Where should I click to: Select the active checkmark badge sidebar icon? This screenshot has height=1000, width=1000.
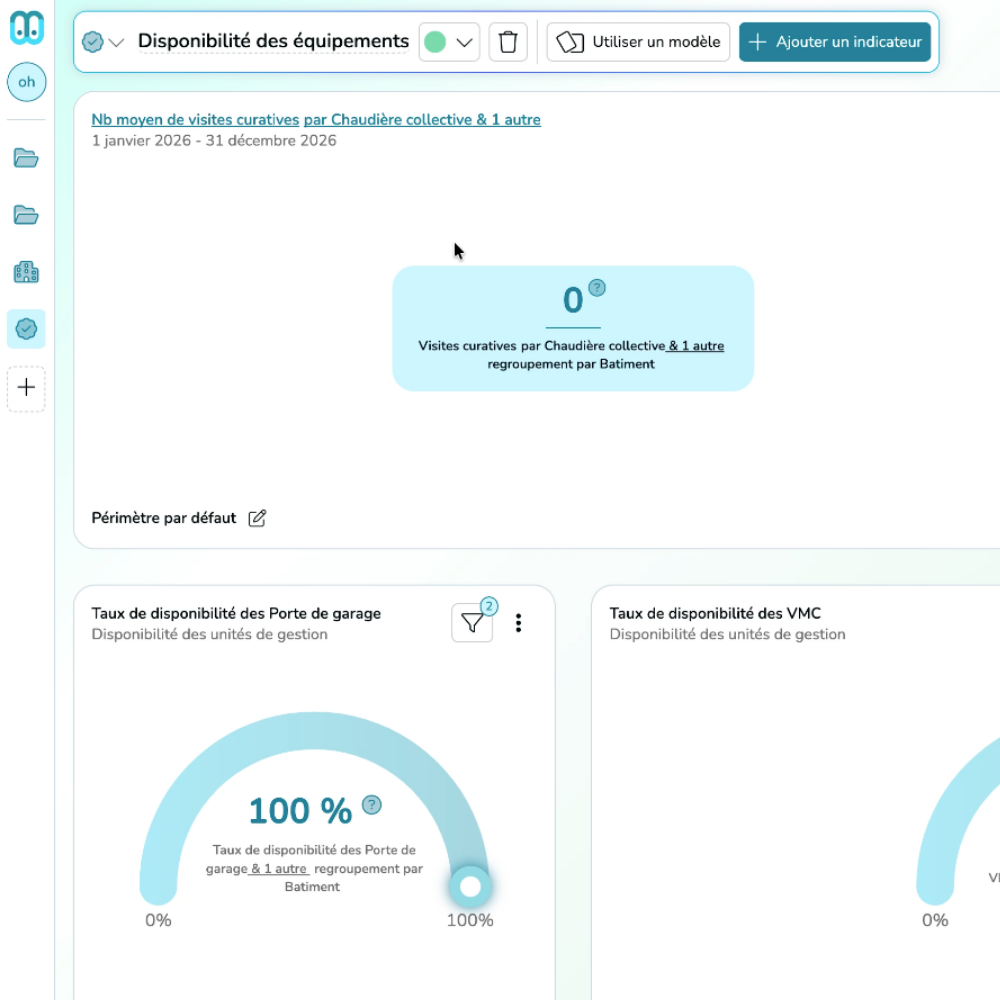click(26, 329)
